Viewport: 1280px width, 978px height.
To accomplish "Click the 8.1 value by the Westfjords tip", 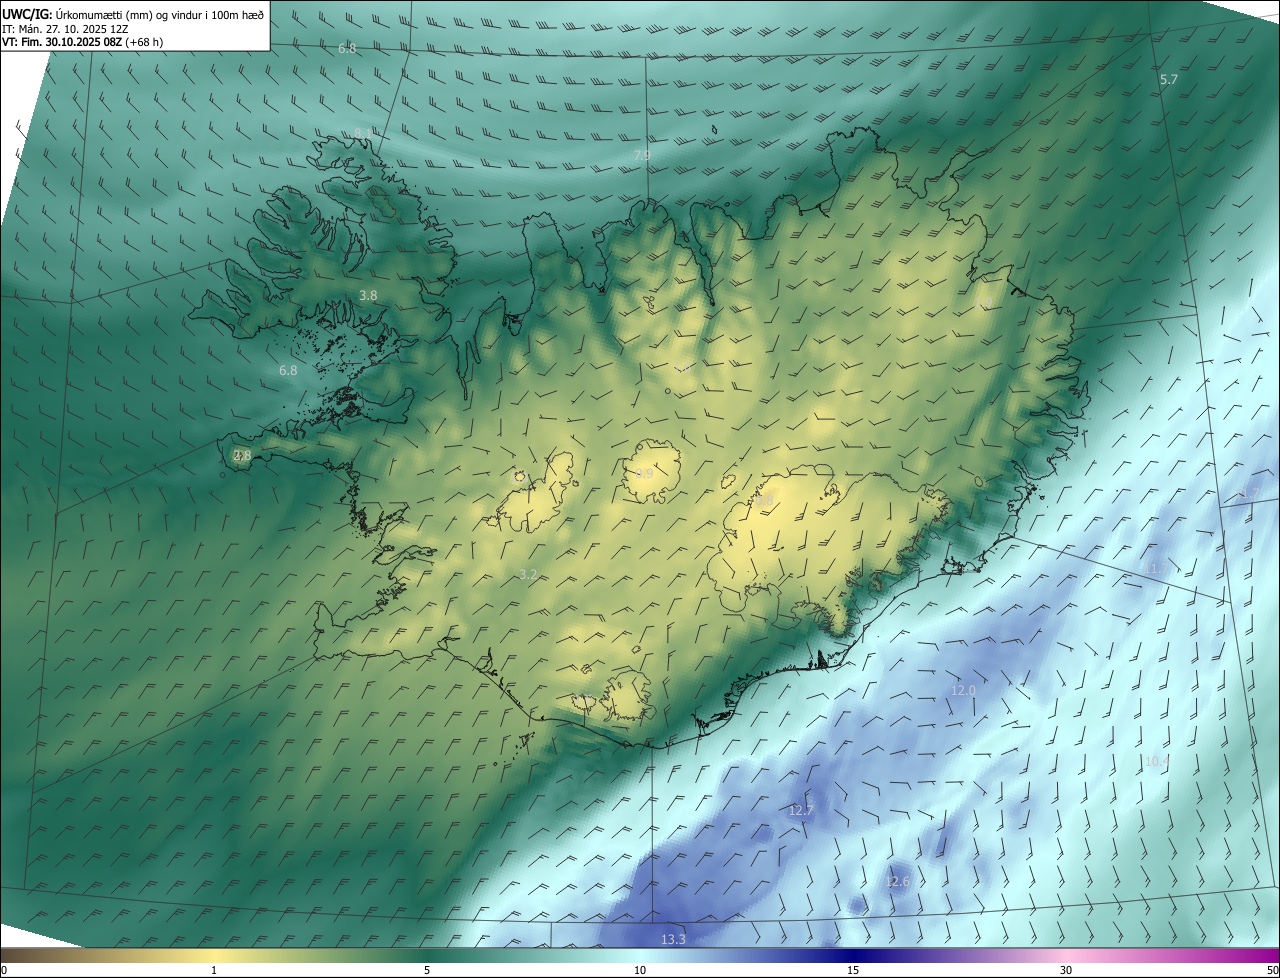I will 363,132.
